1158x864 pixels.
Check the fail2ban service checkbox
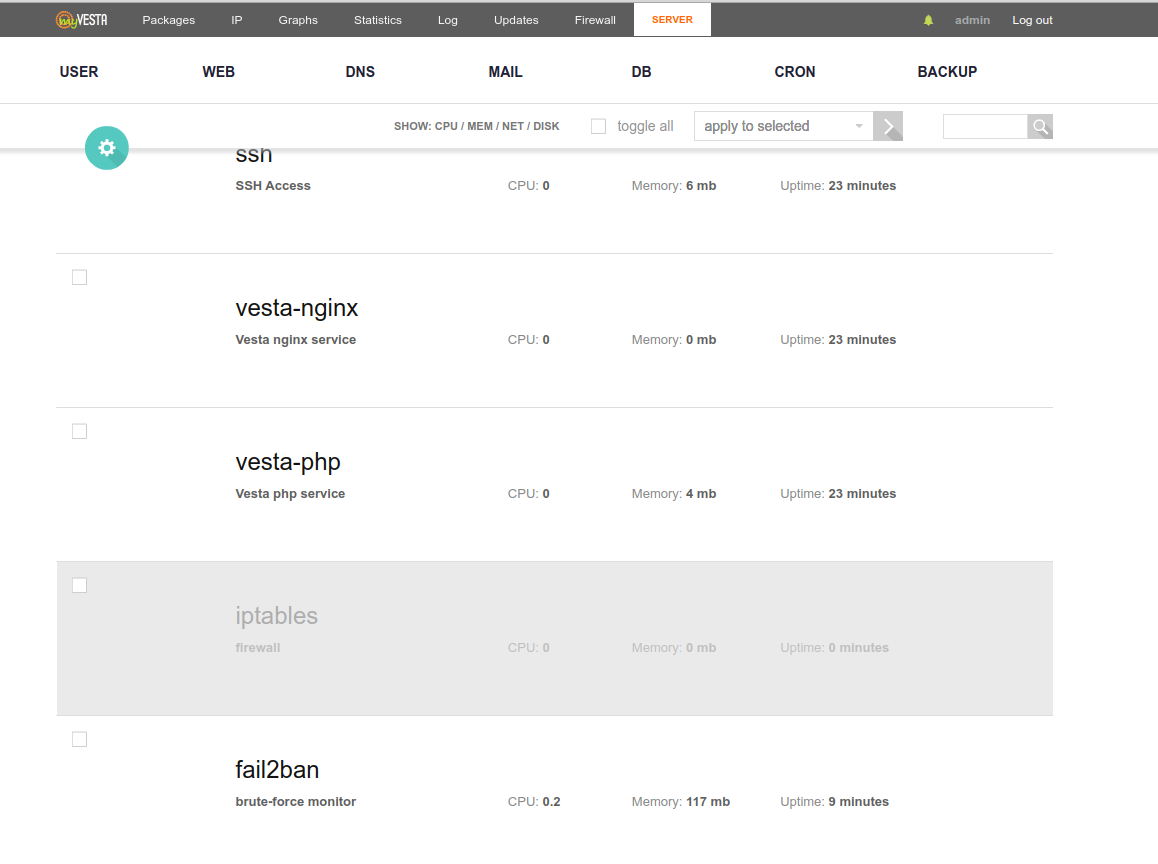pos(80,739)
